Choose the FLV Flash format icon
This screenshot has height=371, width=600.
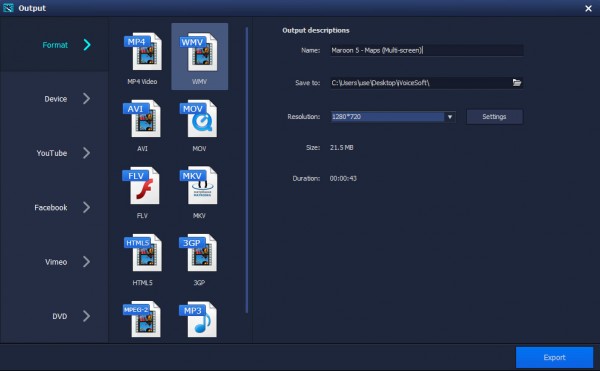click(x=141, y=186)
